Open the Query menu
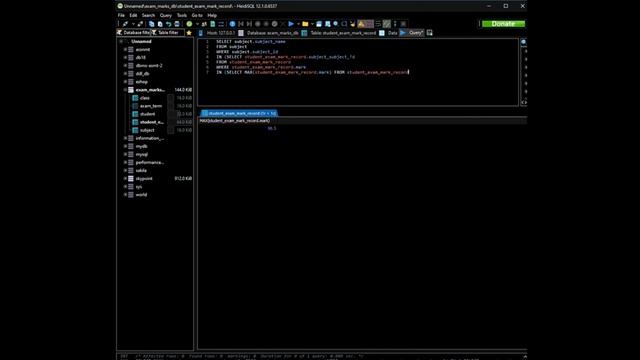 tap(166, 15)
